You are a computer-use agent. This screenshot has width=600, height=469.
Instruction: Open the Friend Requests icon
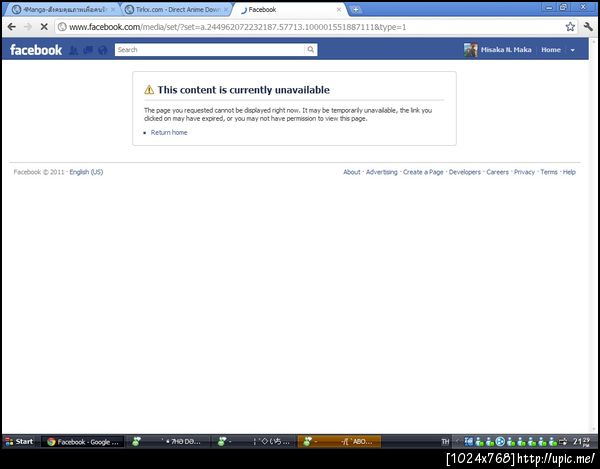click(x=74, y=50)
